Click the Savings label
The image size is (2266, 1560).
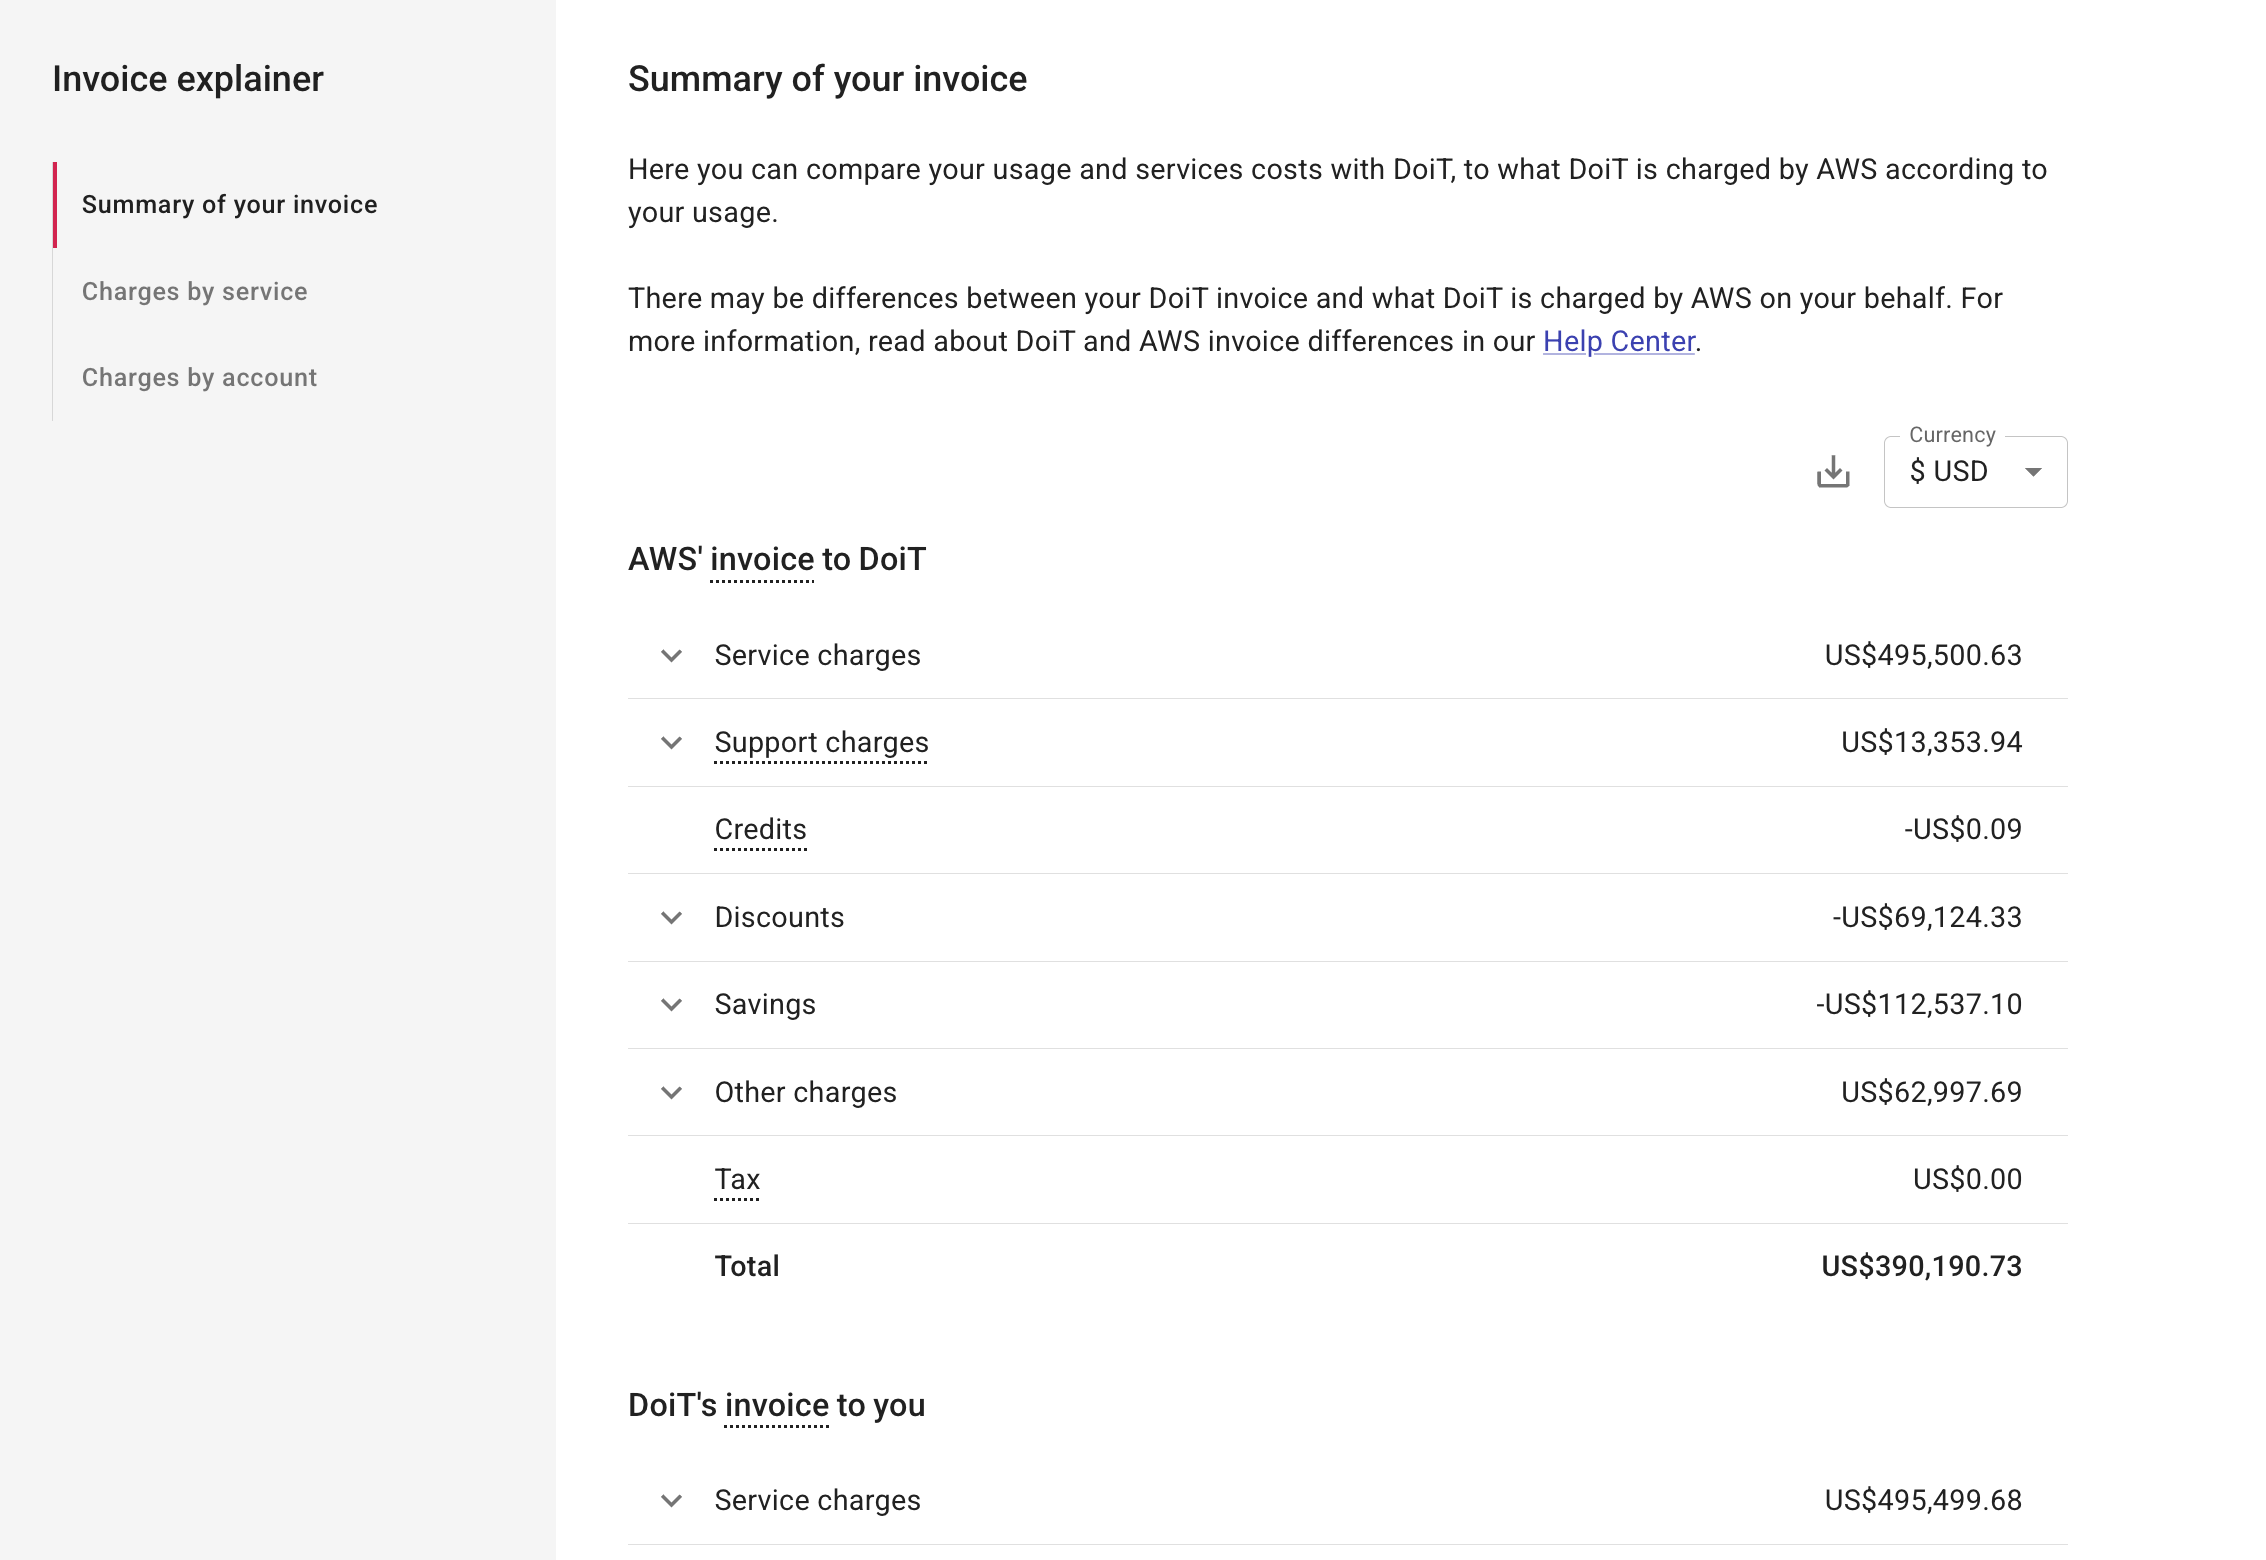765,1005
